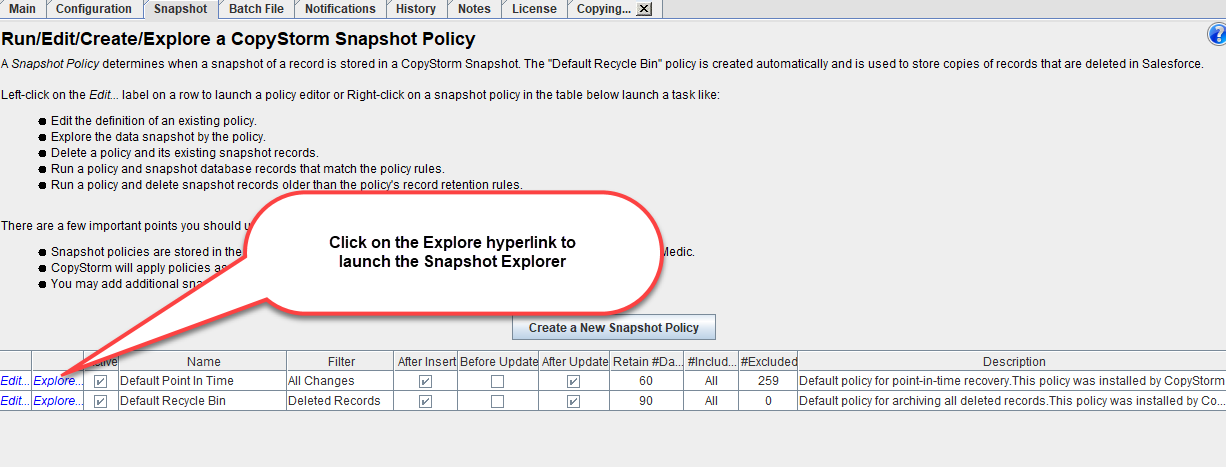This screenshot has width=1226, height=467.
Task: Click Create a New Snapshot Policy button
Action: (x=613, y=327)
